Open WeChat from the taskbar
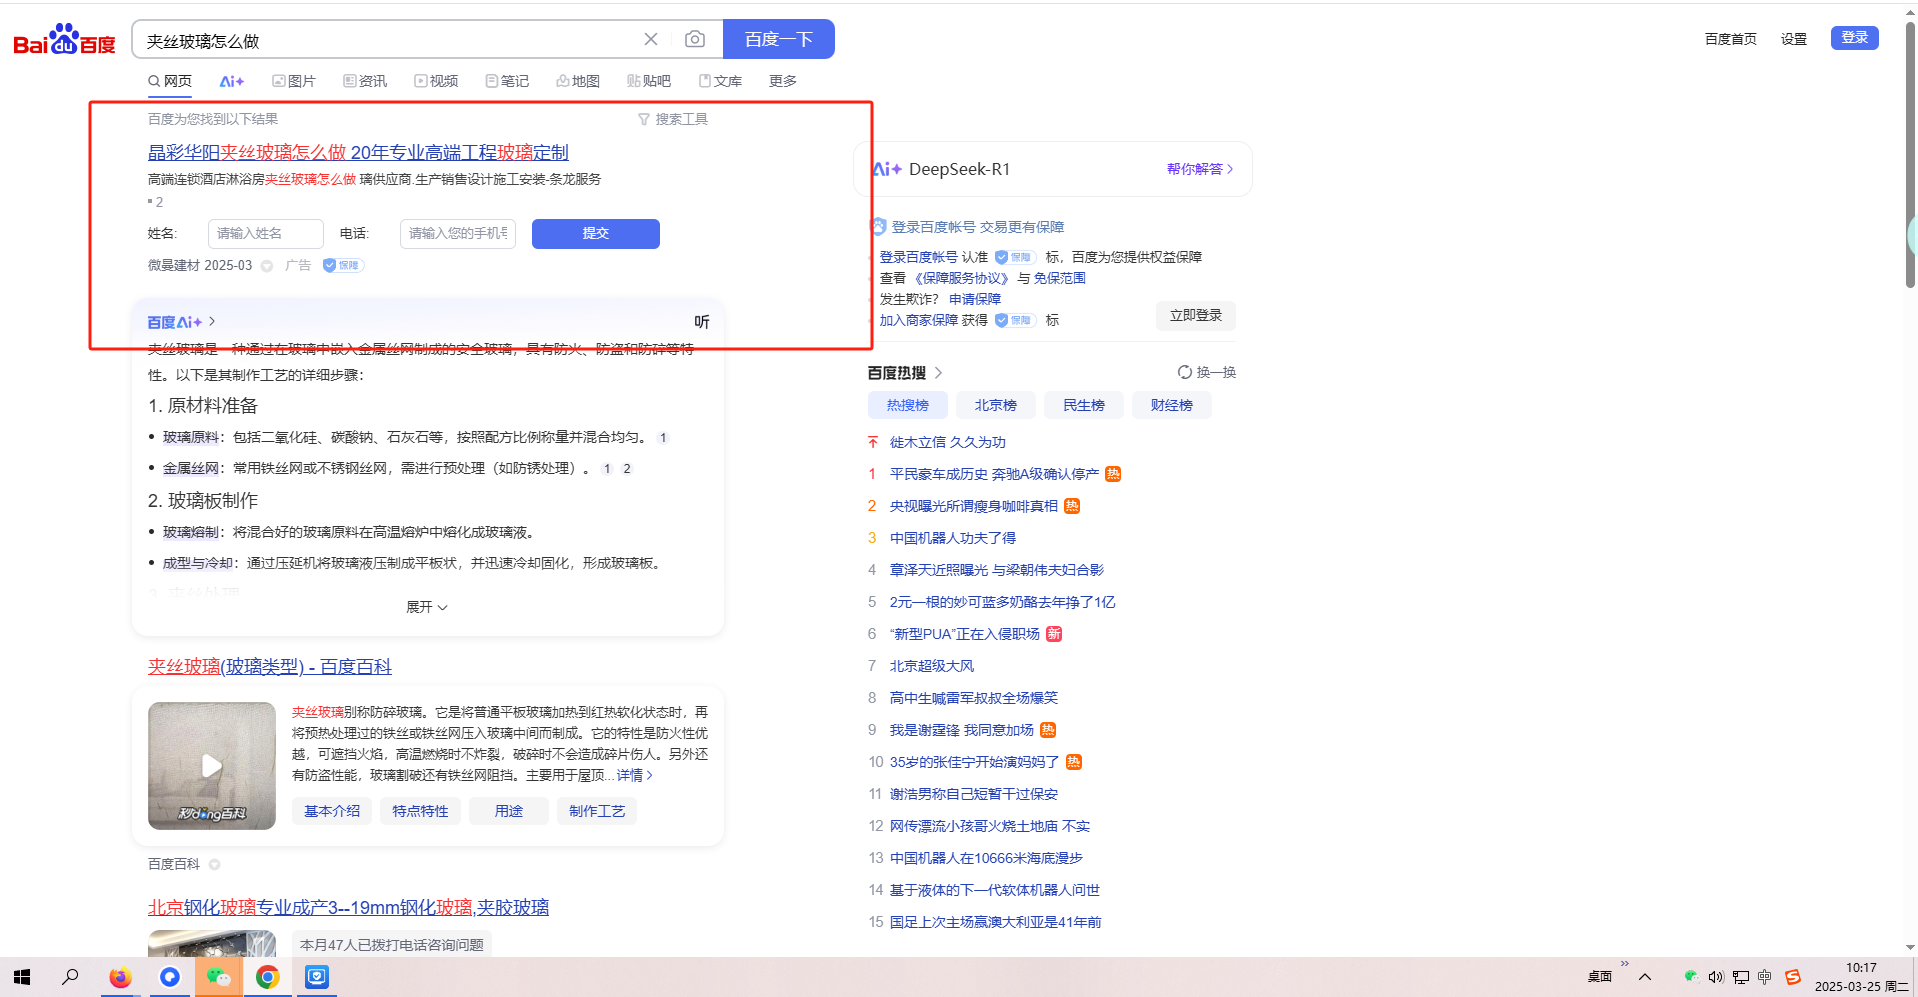This screenshot has height=997, width=1918. coord(218,977)
